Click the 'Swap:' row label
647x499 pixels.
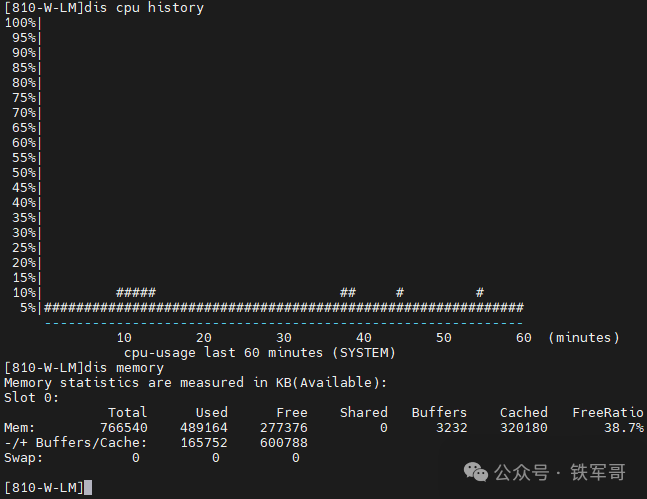coord(23,458)
